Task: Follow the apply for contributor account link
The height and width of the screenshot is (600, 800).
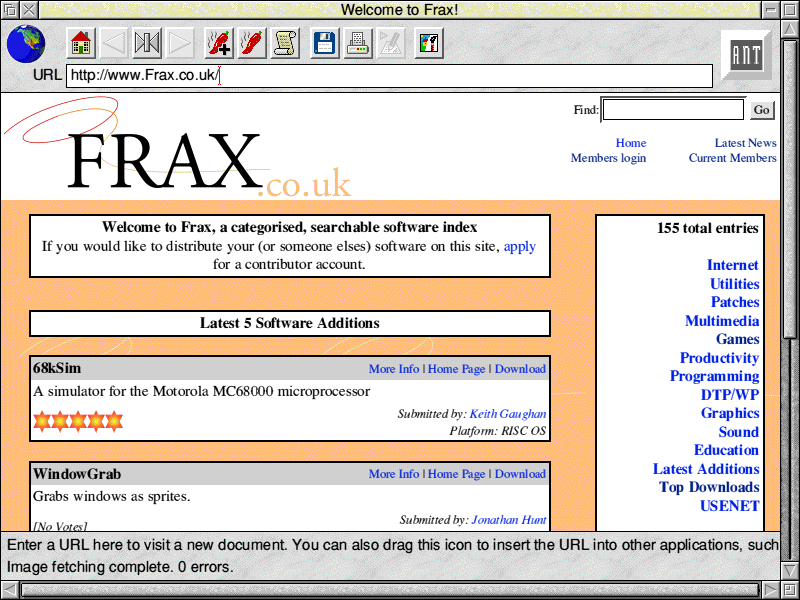Action: pyautogui.click(x=519, y=246)
